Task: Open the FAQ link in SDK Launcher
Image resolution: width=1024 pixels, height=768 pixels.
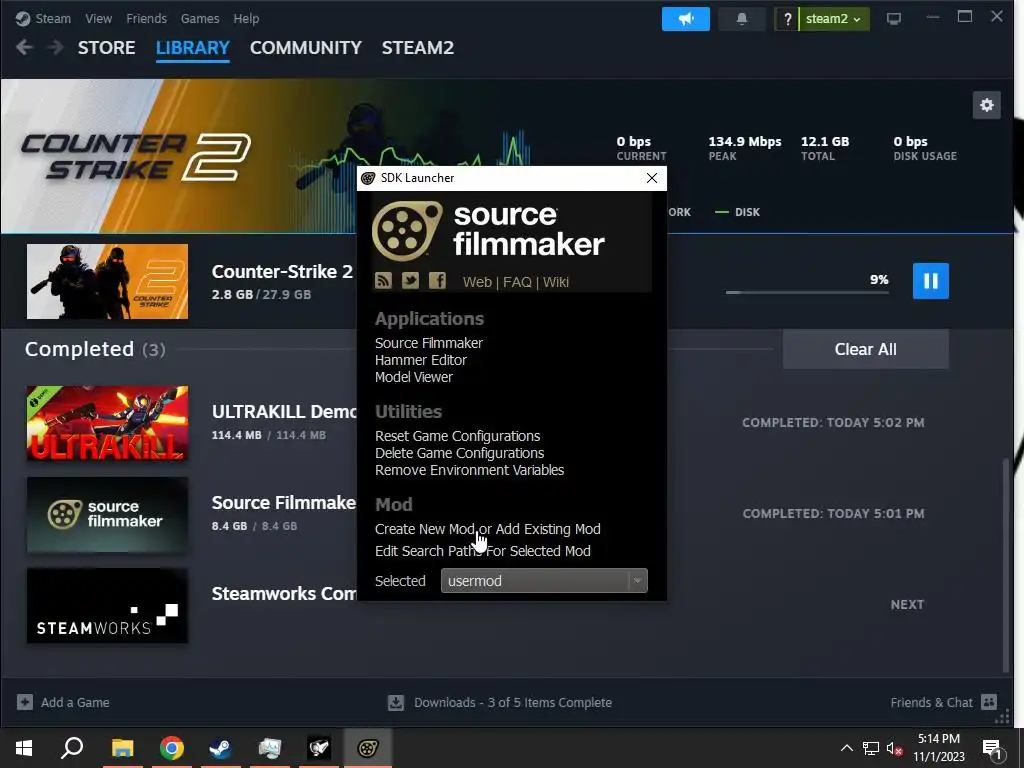Action: 517,282
